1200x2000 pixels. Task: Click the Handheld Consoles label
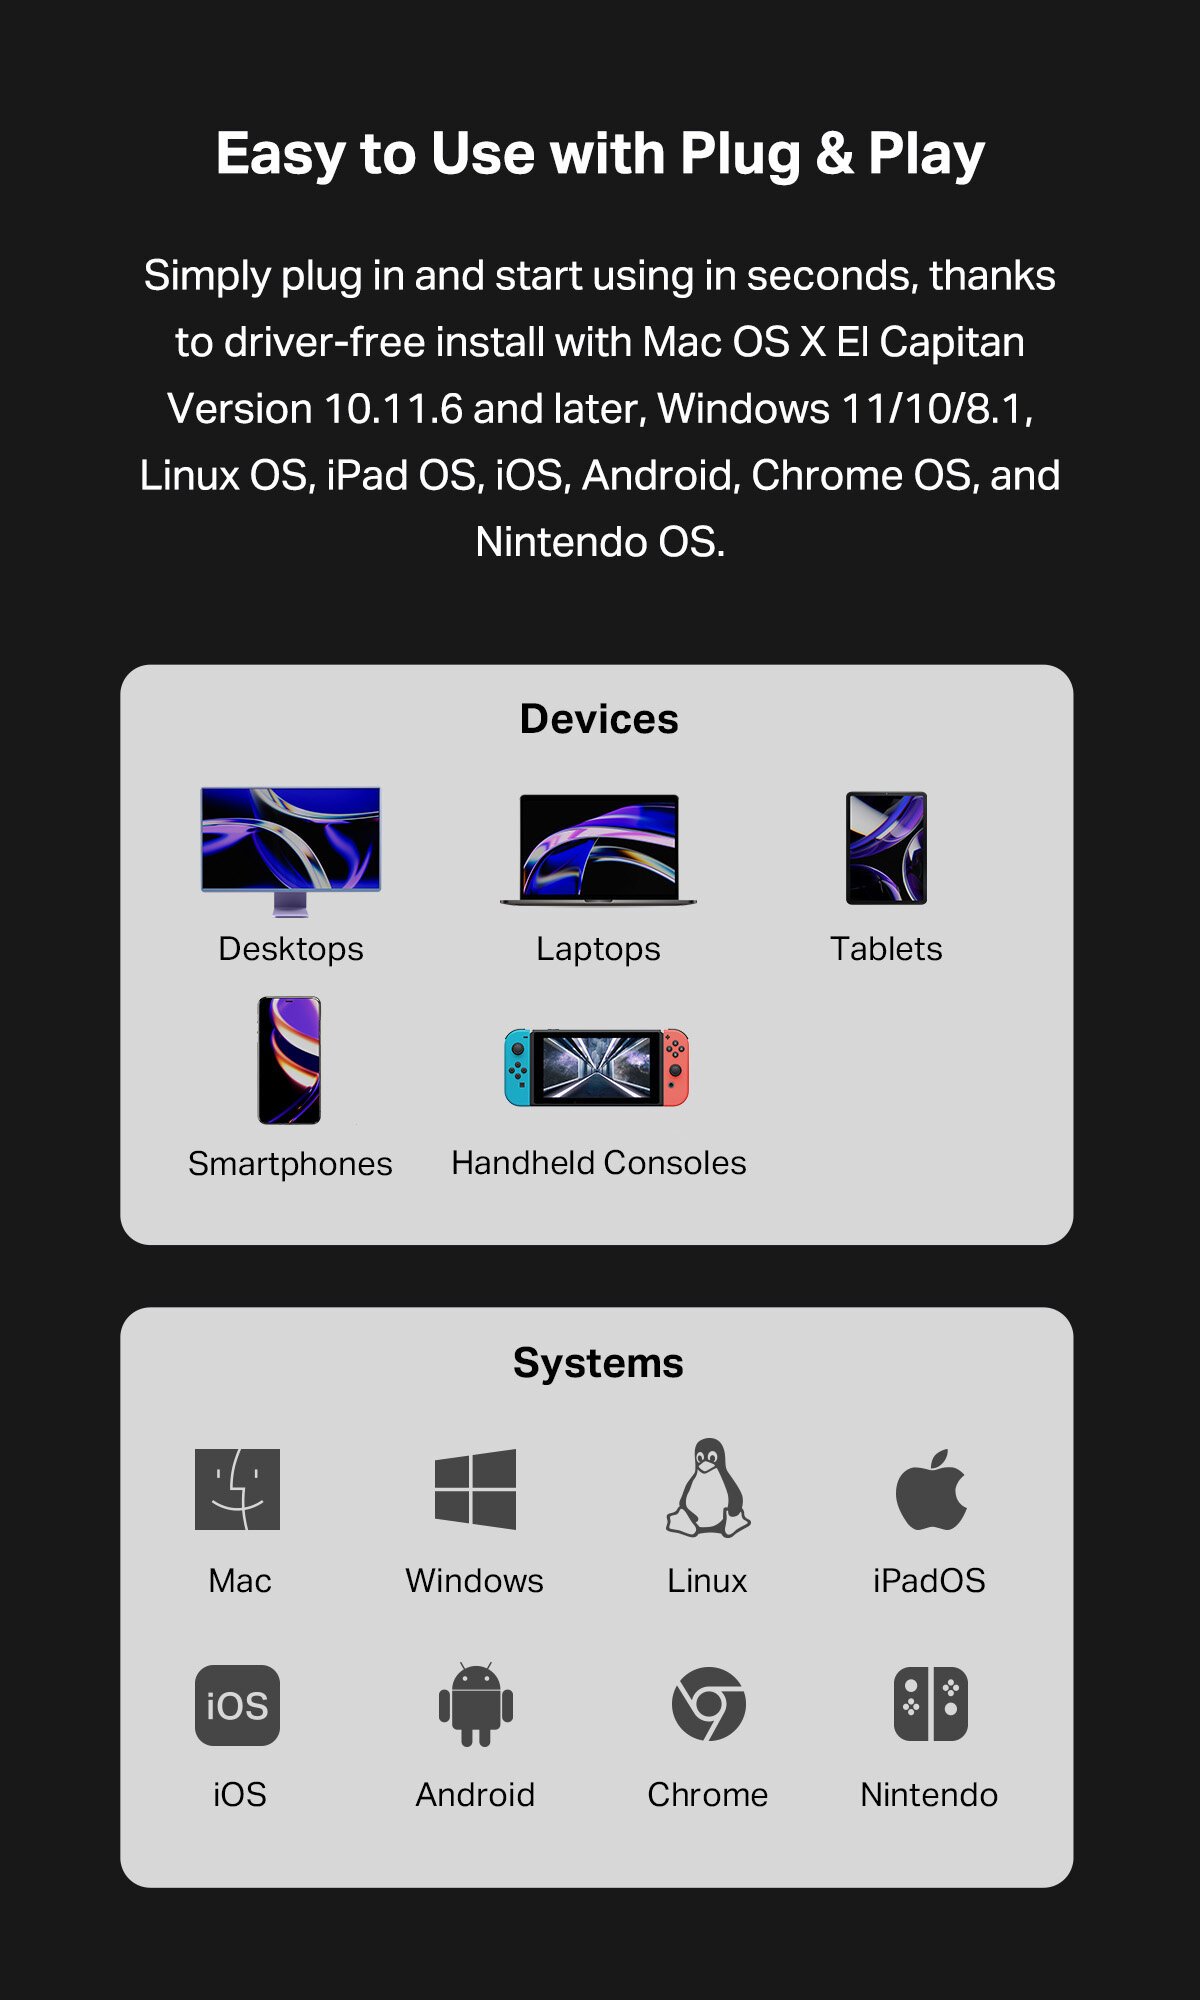coord(599,1163)
